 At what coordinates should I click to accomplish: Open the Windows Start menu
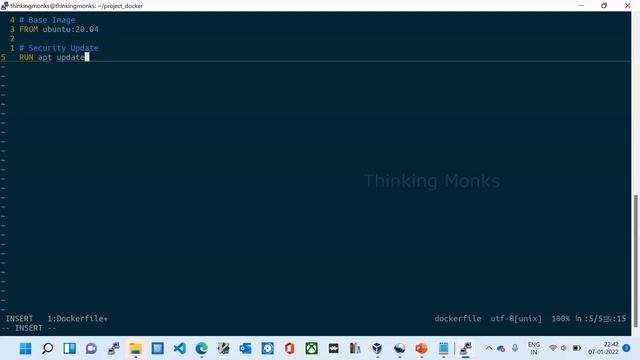tap(25, 349)
